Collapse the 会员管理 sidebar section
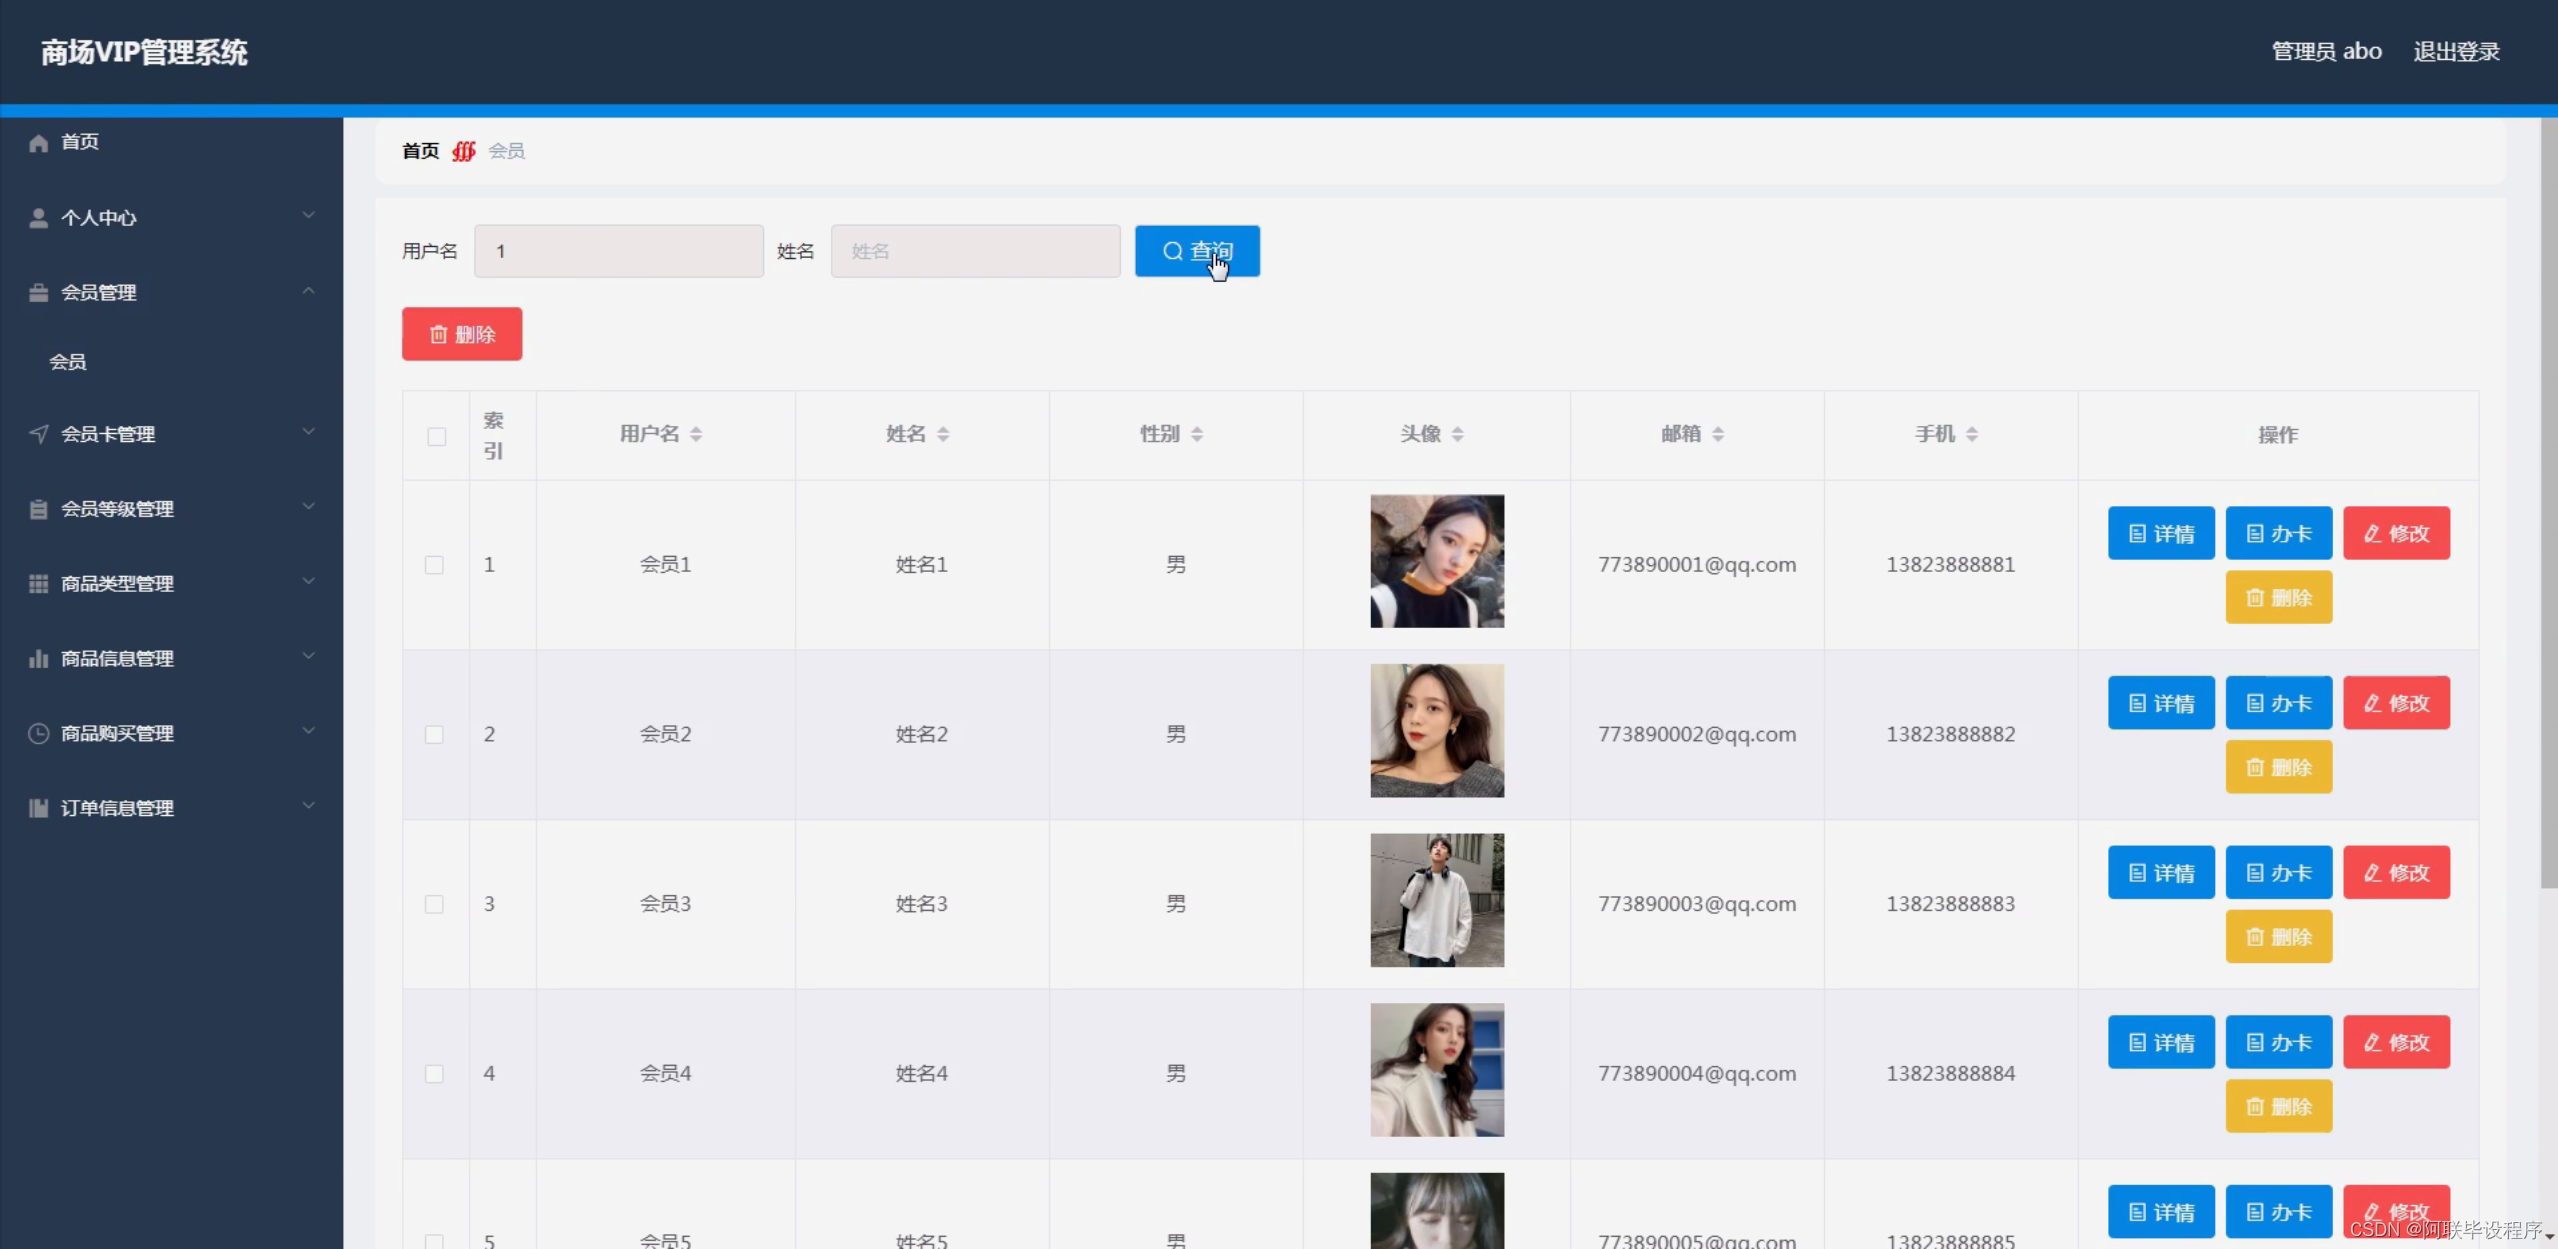This screenshot has height=1249, width=2558. click(x=308, y=291)
